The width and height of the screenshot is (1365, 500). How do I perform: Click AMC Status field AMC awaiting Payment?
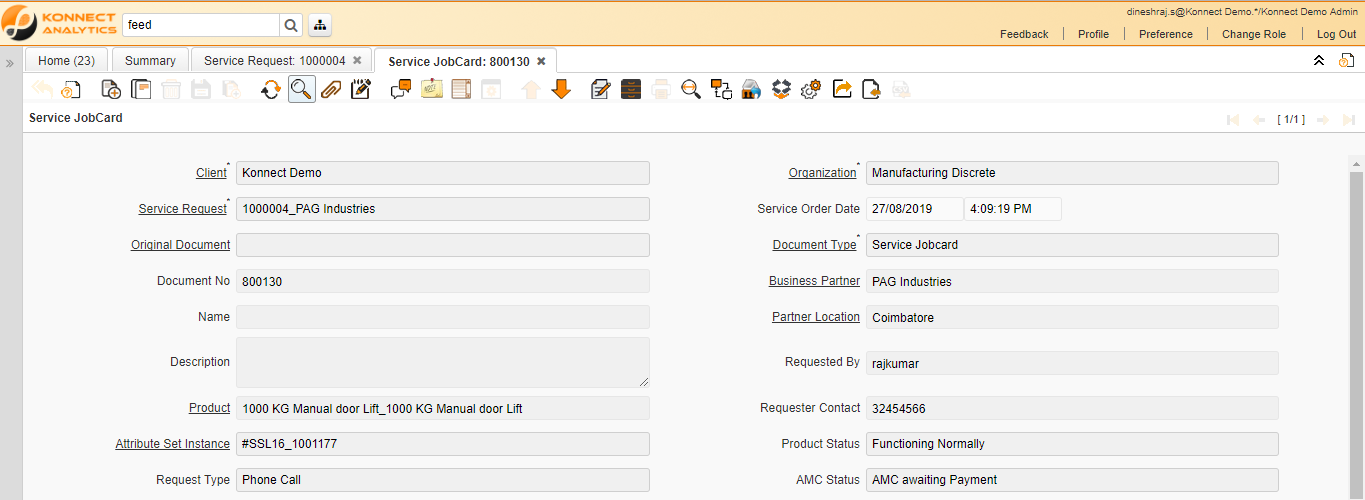(x=1072, y=480)
